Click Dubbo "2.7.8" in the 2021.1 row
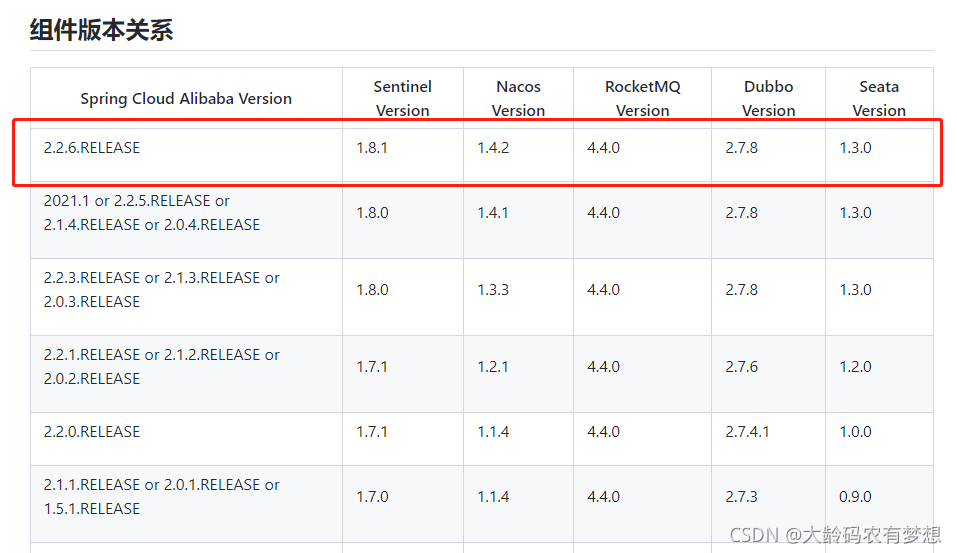Viewport: 957px width, 553px height. (x=741, y=212)
